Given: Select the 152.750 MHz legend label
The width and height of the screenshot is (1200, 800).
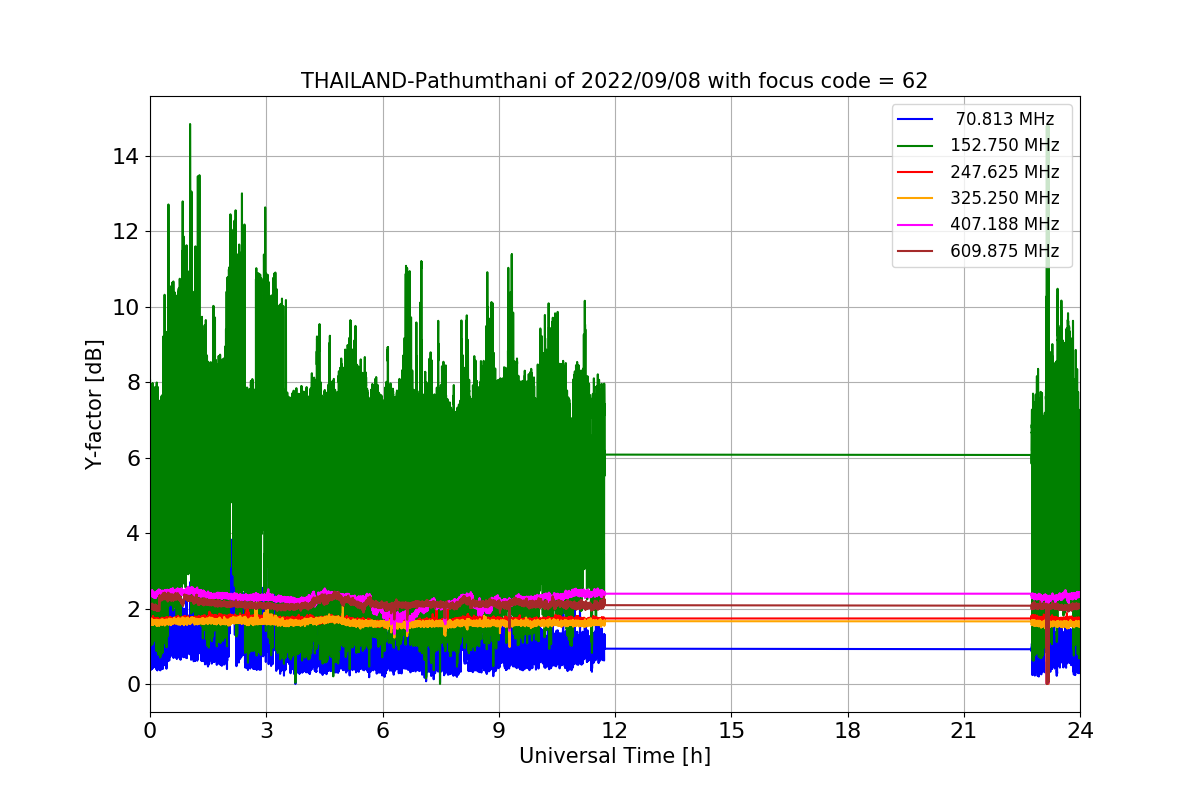Looking at the screenshot, I should (1005, 145).
